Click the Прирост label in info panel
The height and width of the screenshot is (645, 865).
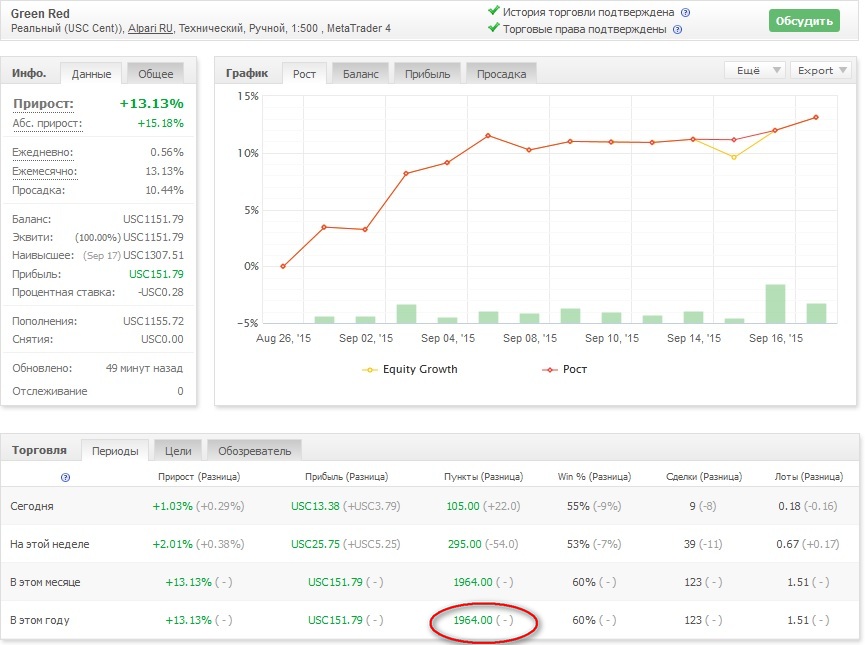[43, 104]
